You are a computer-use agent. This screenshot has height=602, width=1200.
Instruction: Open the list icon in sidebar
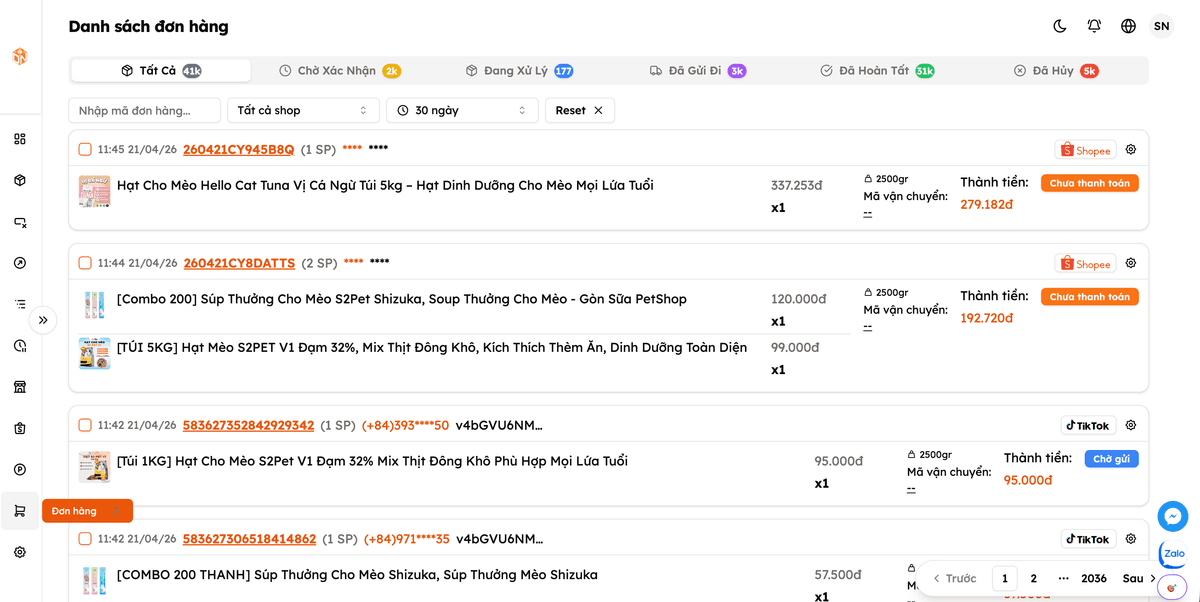tap(20, 304)
